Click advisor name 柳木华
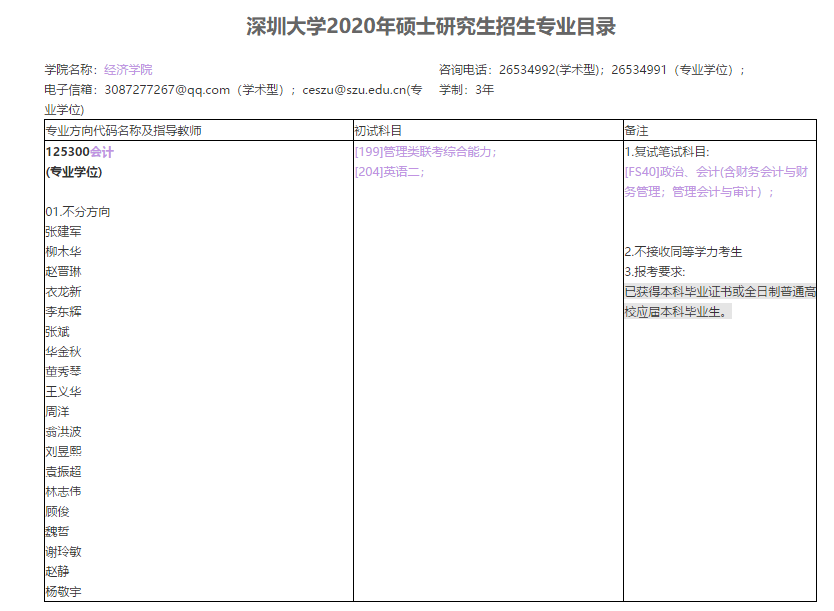The image size is (834, 611). (x=63, y=252)
